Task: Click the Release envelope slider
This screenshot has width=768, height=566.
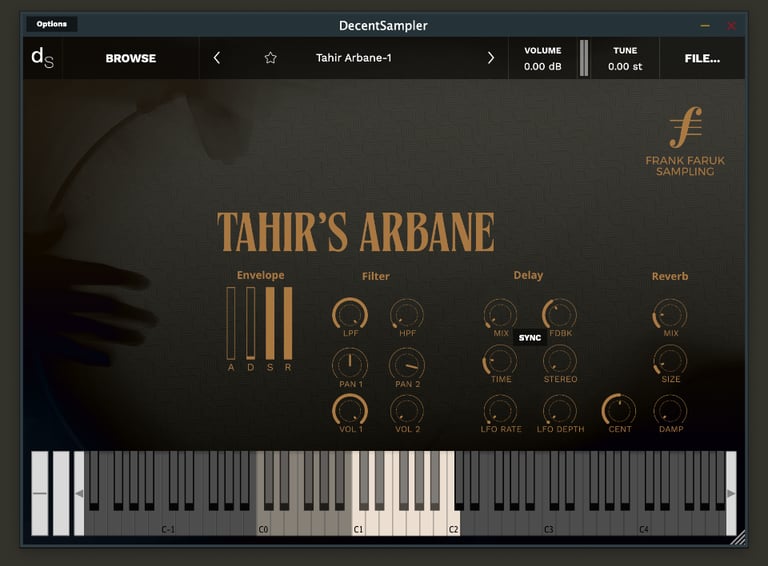Action: (288, 323)
